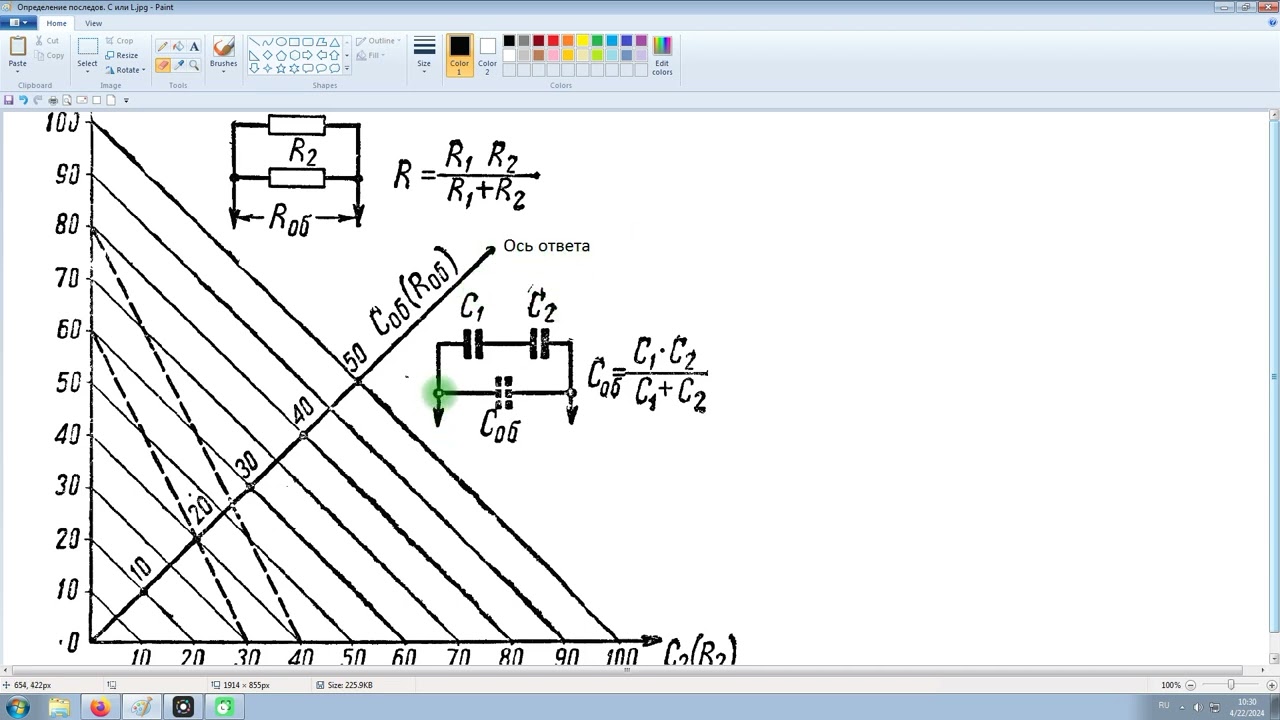Click the rectangular Select icon
This screenshot has height=720, width=1280.
click(88, 47)
